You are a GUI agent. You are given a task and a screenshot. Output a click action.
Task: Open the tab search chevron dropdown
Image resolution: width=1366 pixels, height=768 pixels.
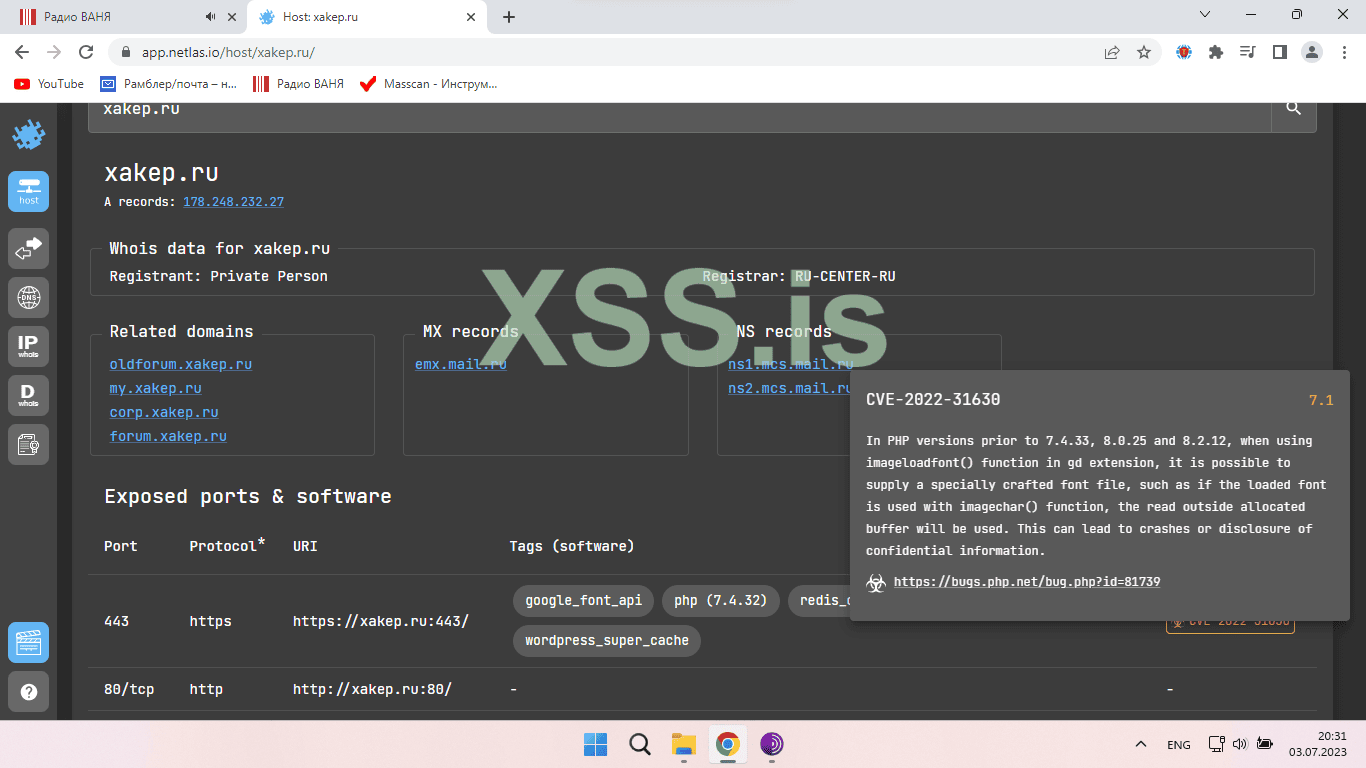tap(1205, 15)
